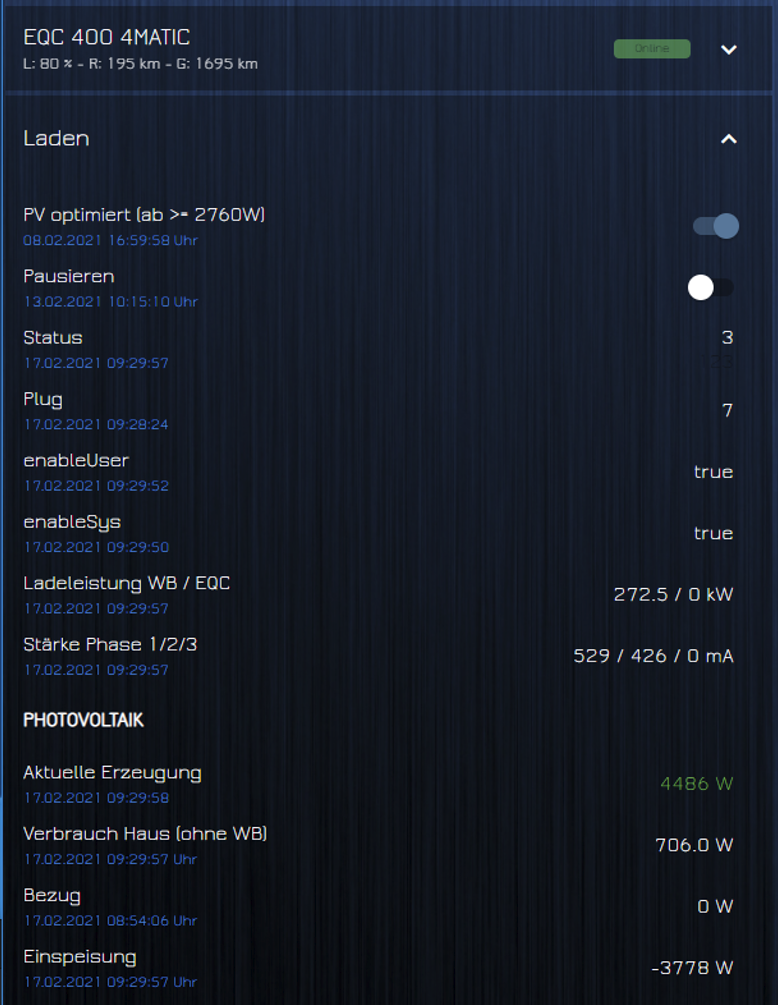Enable the Pausieren switch

[x=711, y=287]
